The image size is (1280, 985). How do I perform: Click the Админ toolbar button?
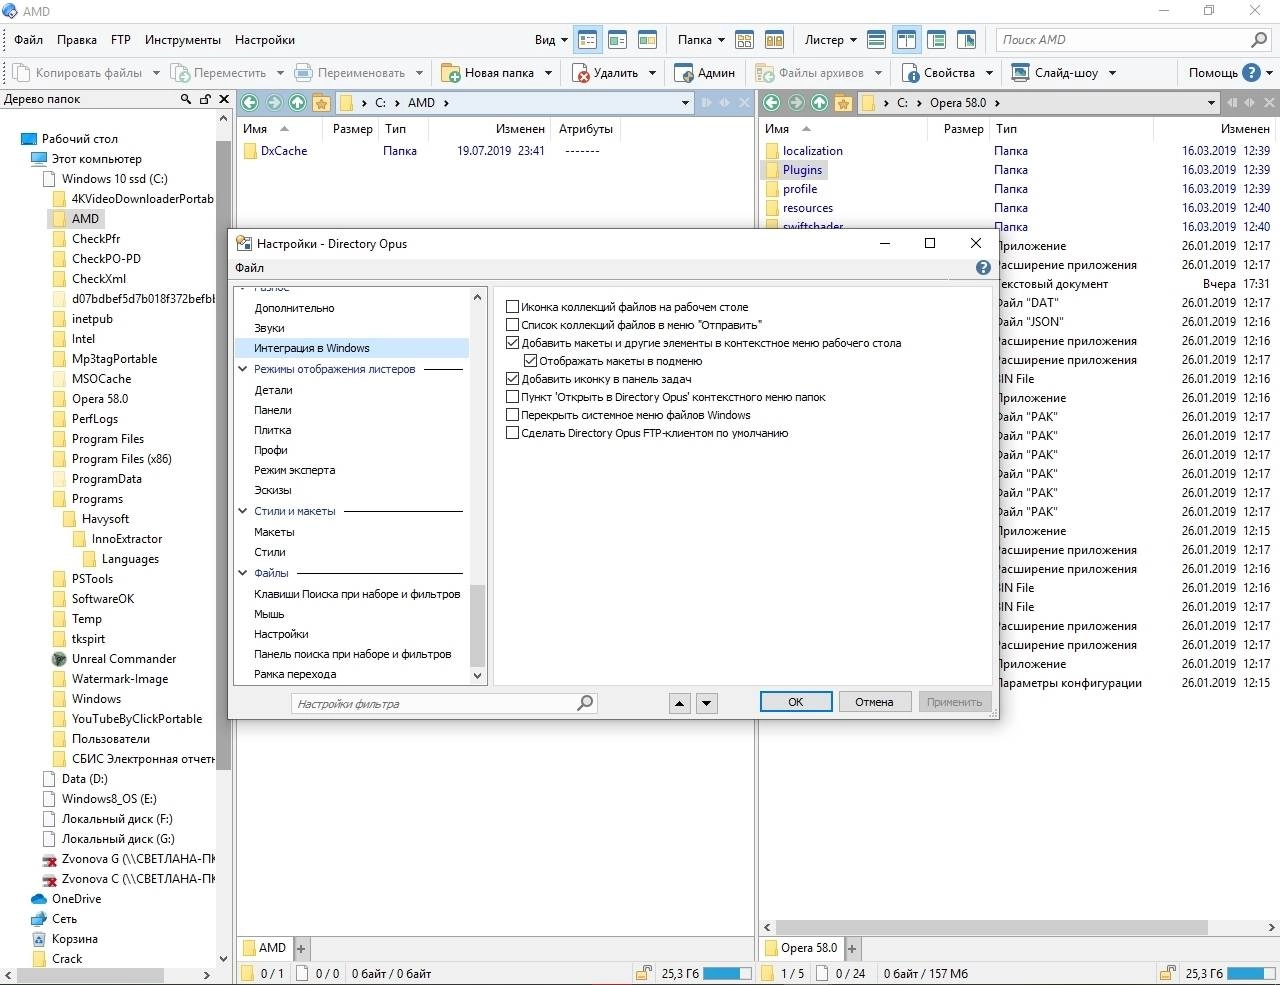(705, 73)
